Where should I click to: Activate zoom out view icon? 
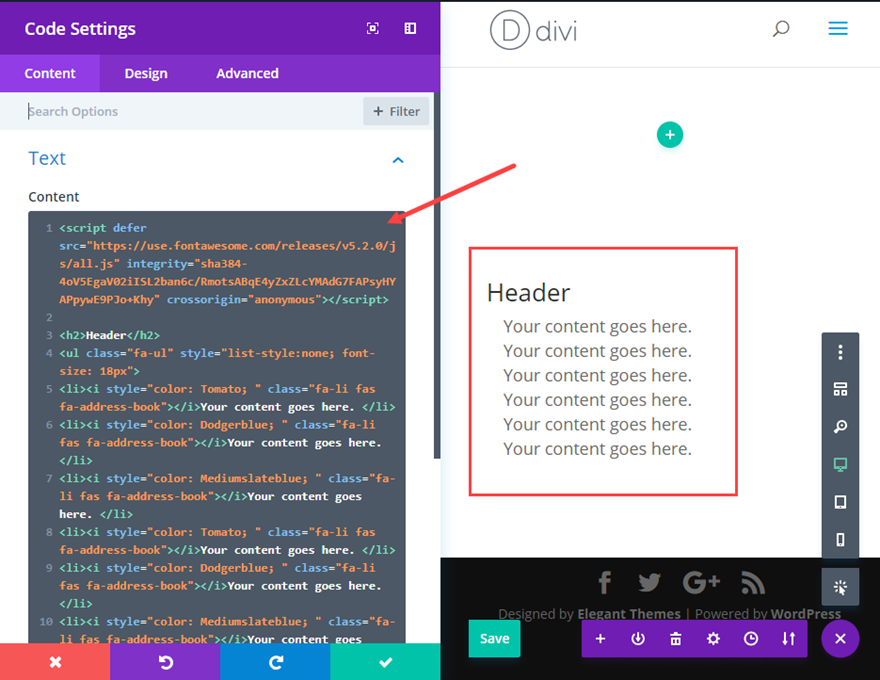point(840,427)
